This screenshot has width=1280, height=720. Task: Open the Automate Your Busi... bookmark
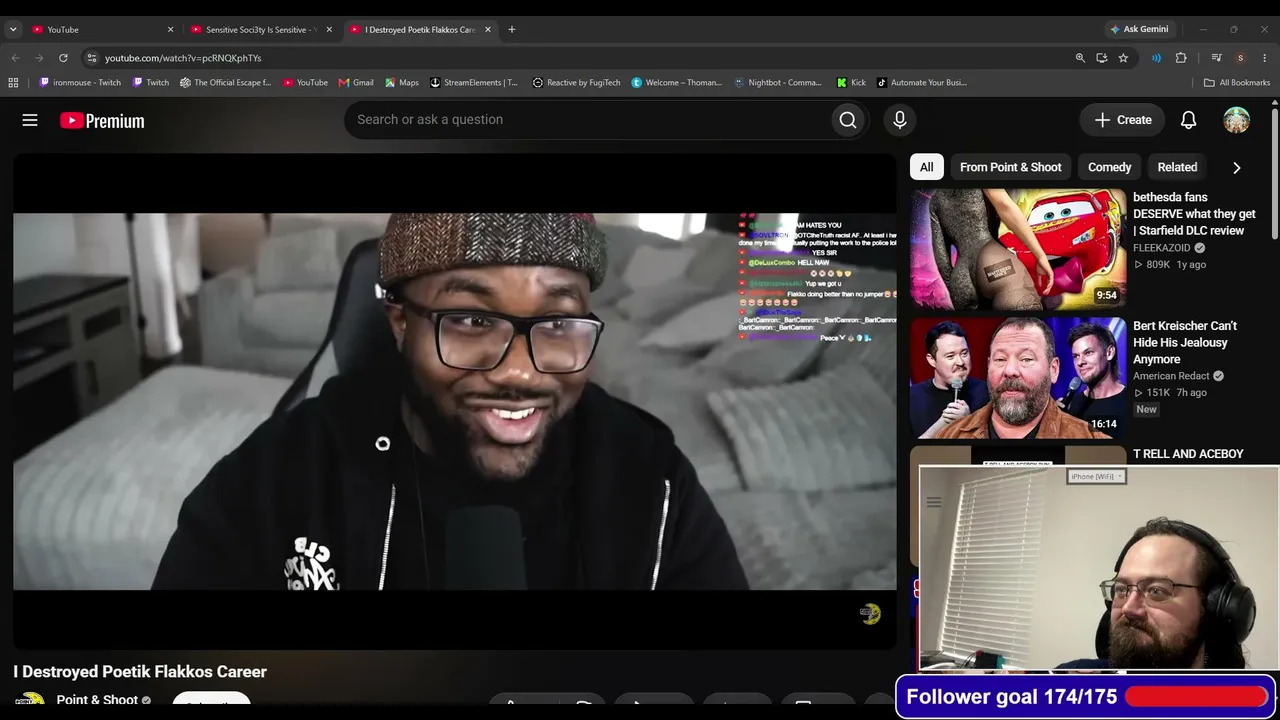(922, 83)
